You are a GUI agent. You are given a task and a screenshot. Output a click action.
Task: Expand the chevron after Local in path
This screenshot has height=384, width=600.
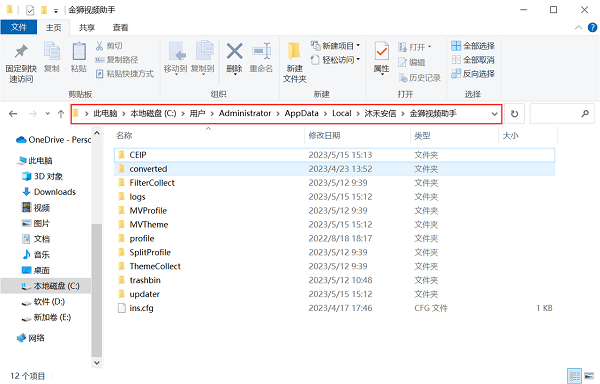point(358,114)
